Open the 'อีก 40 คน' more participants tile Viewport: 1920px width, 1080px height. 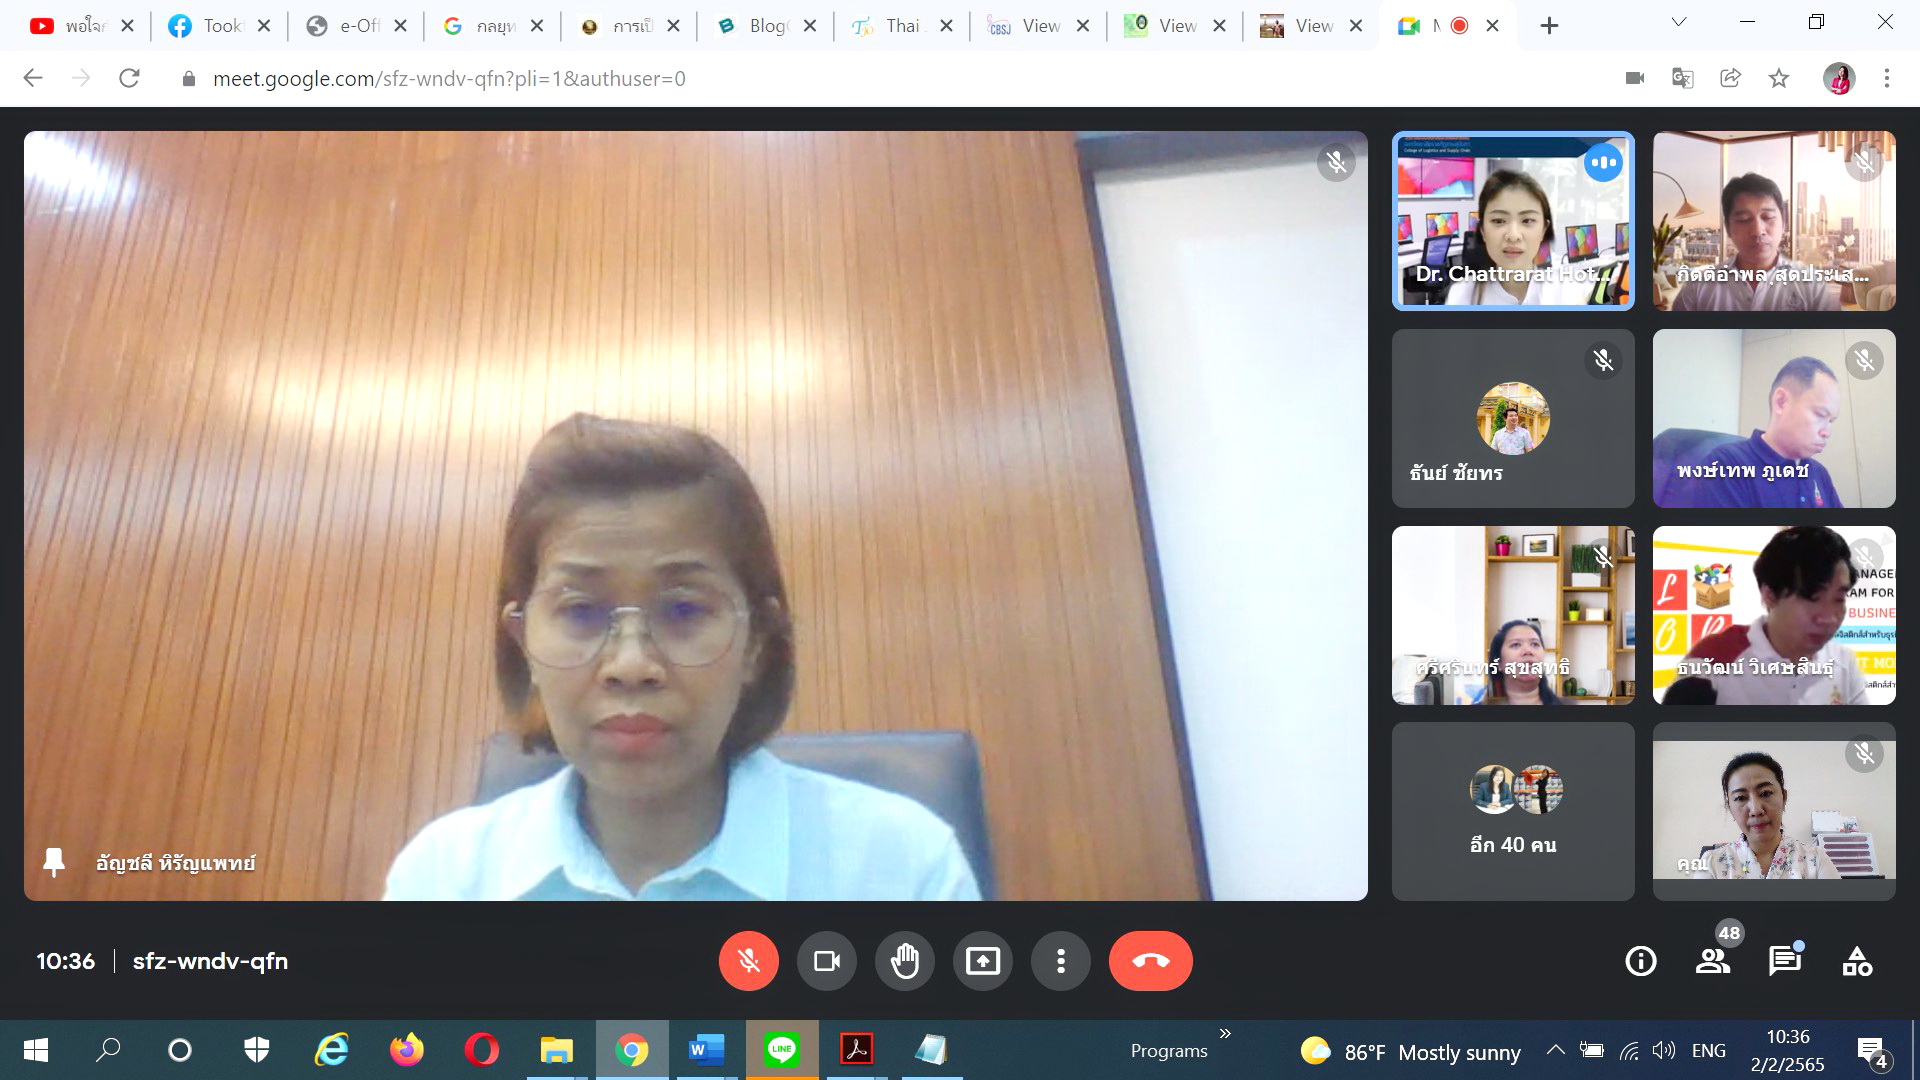[1512, 811]
